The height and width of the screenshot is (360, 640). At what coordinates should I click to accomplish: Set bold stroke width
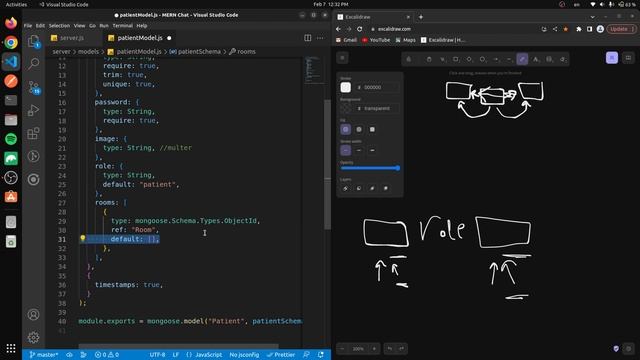coord(359,151)
